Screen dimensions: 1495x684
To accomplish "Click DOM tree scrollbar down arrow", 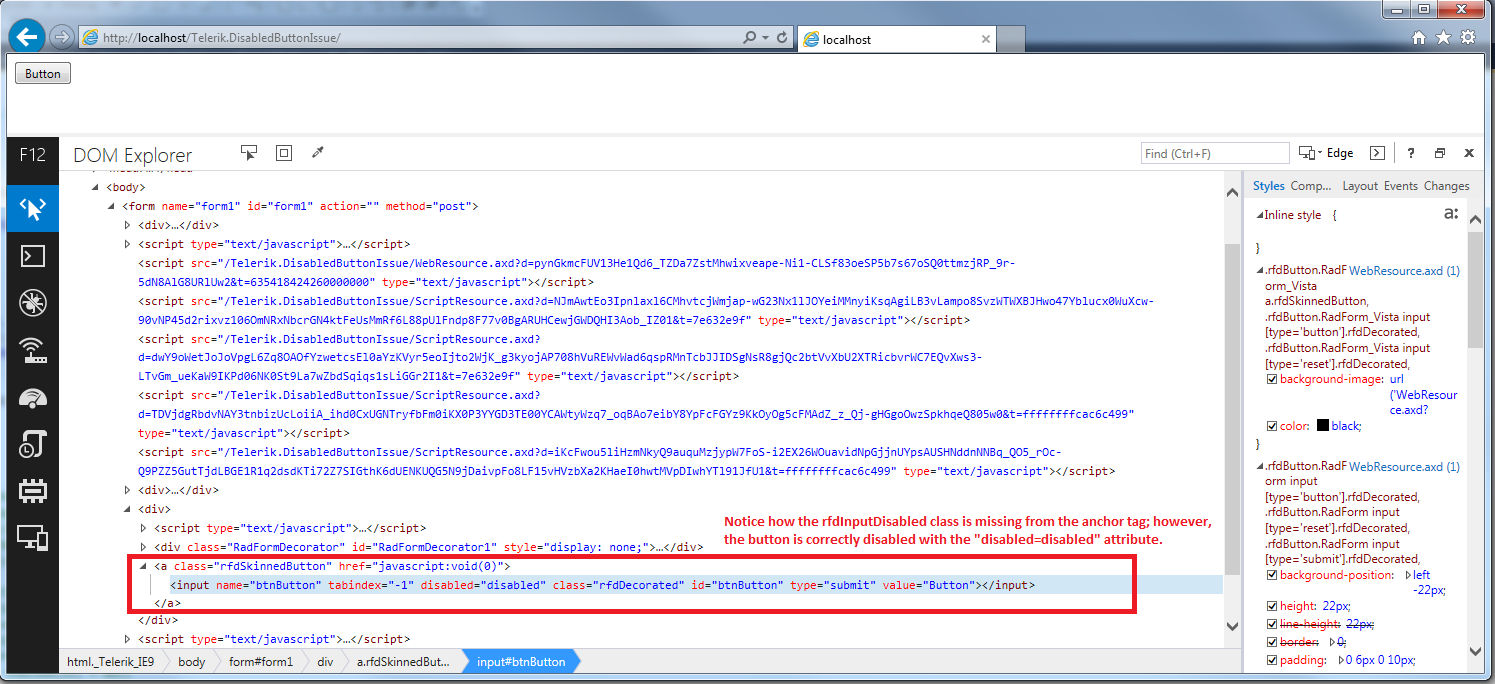I will (1233, 626).
